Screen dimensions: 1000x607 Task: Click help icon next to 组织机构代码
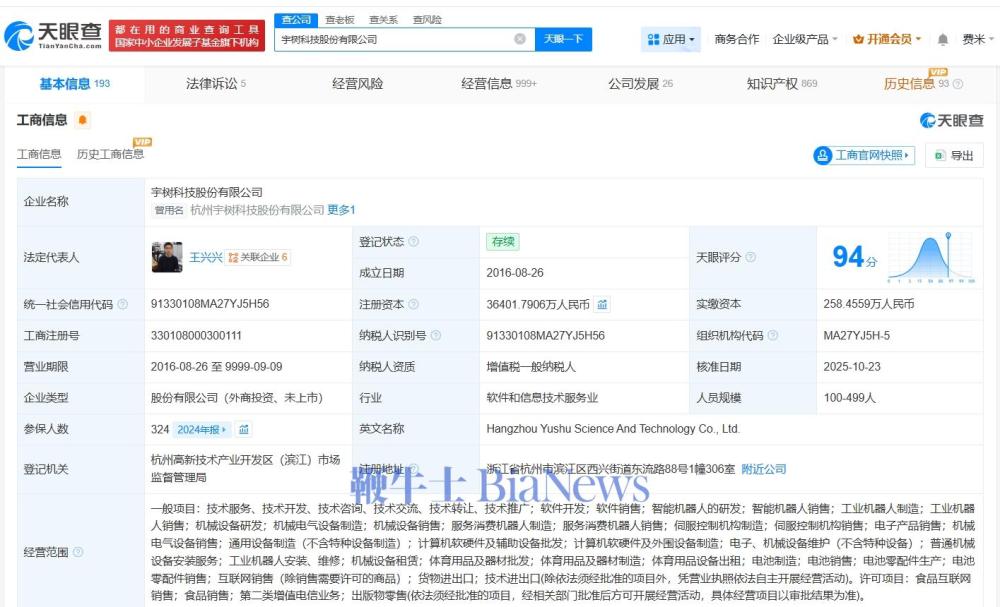[x=772, y=335]
